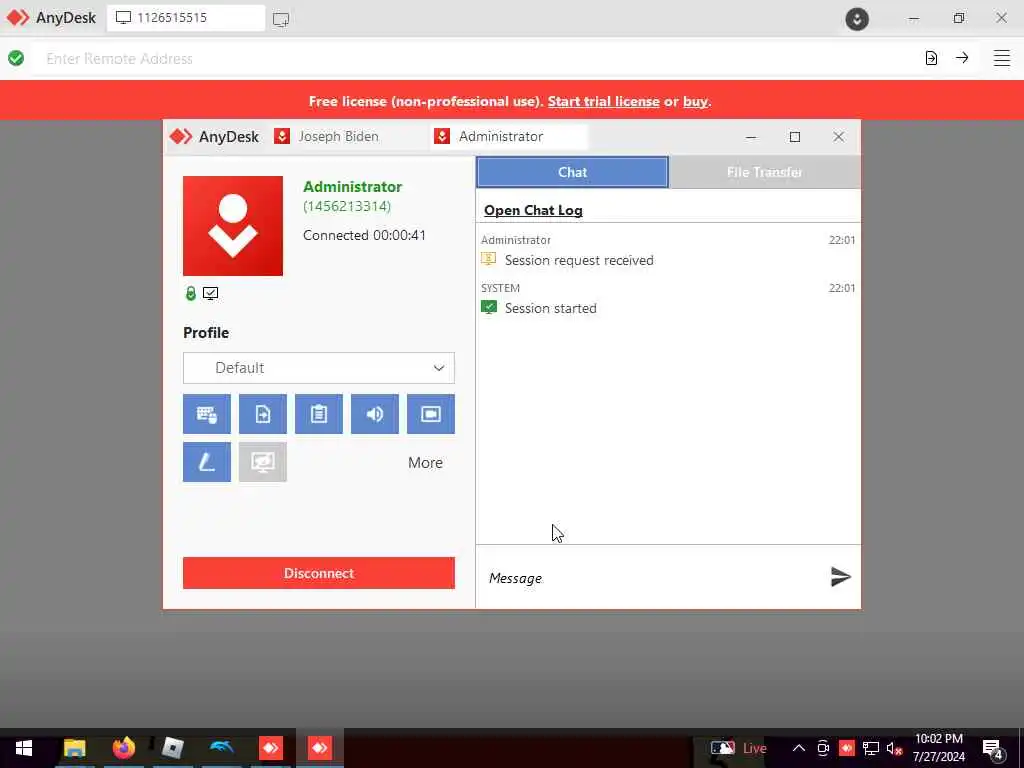Click connect arrow beside address bar
This screenshot has height=768, width=1024.
click(962, 58)
